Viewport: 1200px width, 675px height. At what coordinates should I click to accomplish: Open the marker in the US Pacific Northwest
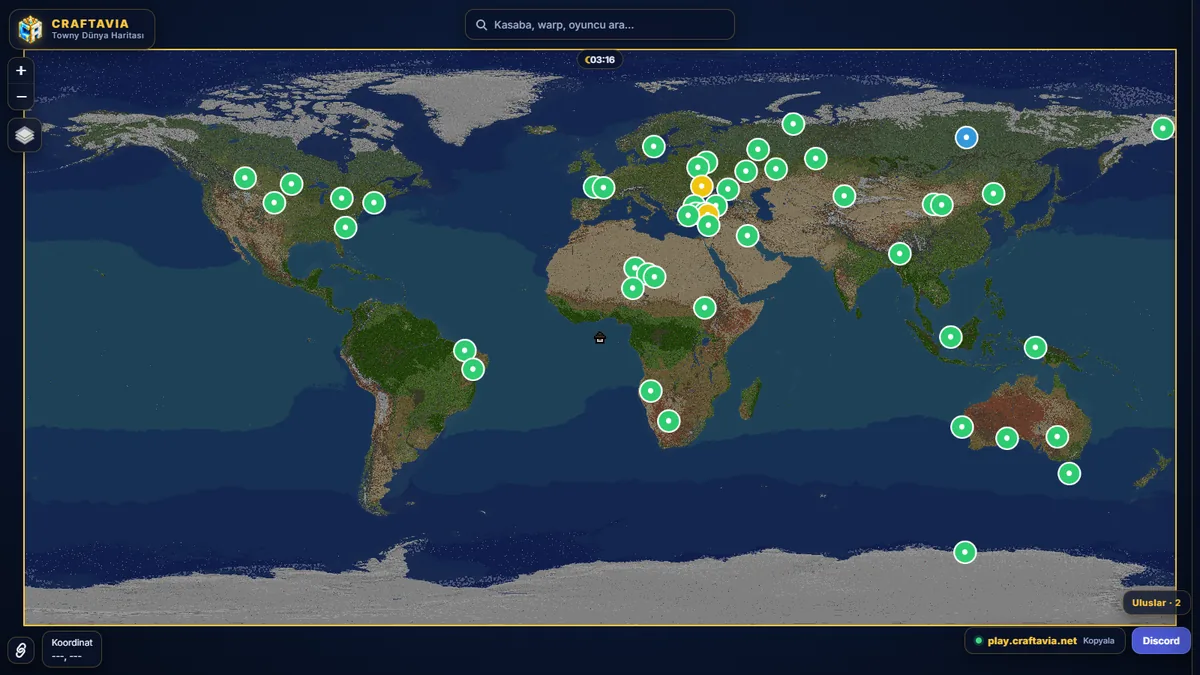pyautogui.click(x=245, y=178)
